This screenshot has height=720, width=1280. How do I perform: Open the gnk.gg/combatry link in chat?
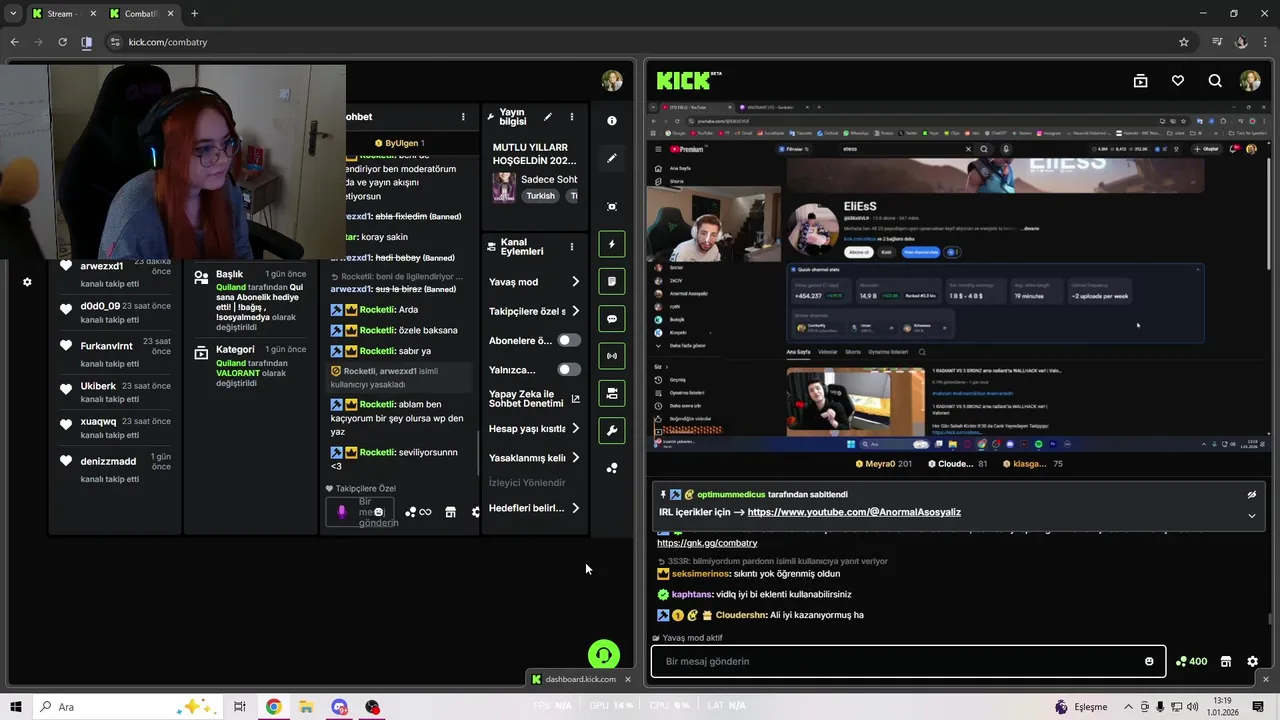point(707,543)
